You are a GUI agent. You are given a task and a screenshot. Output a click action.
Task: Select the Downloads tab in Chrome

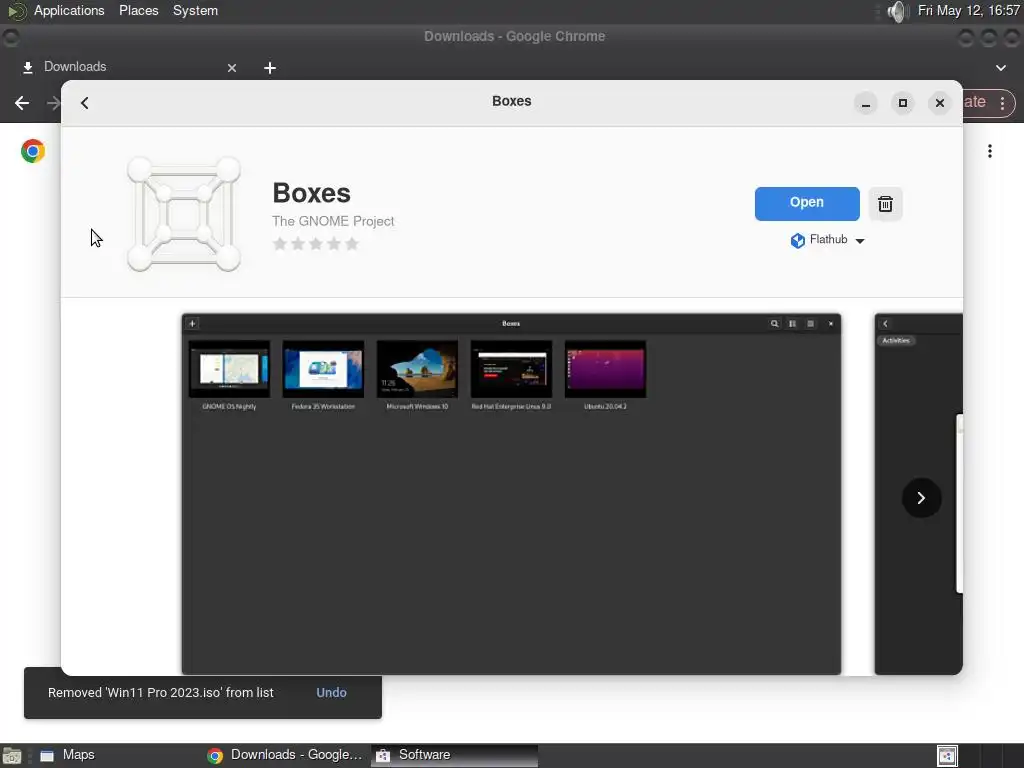click(127, 67)
